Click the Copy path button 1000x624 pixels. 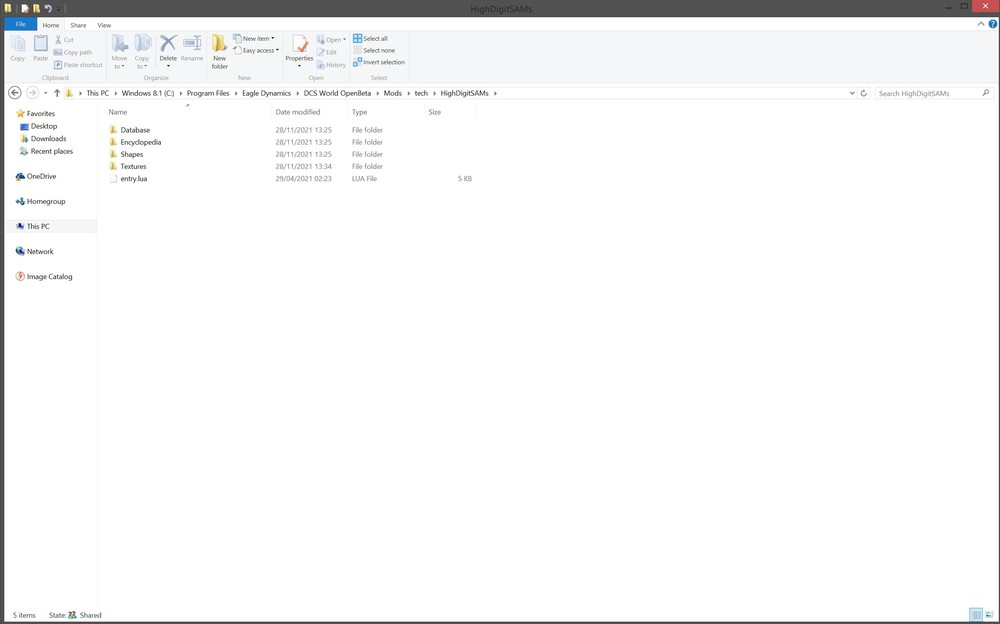73,52
